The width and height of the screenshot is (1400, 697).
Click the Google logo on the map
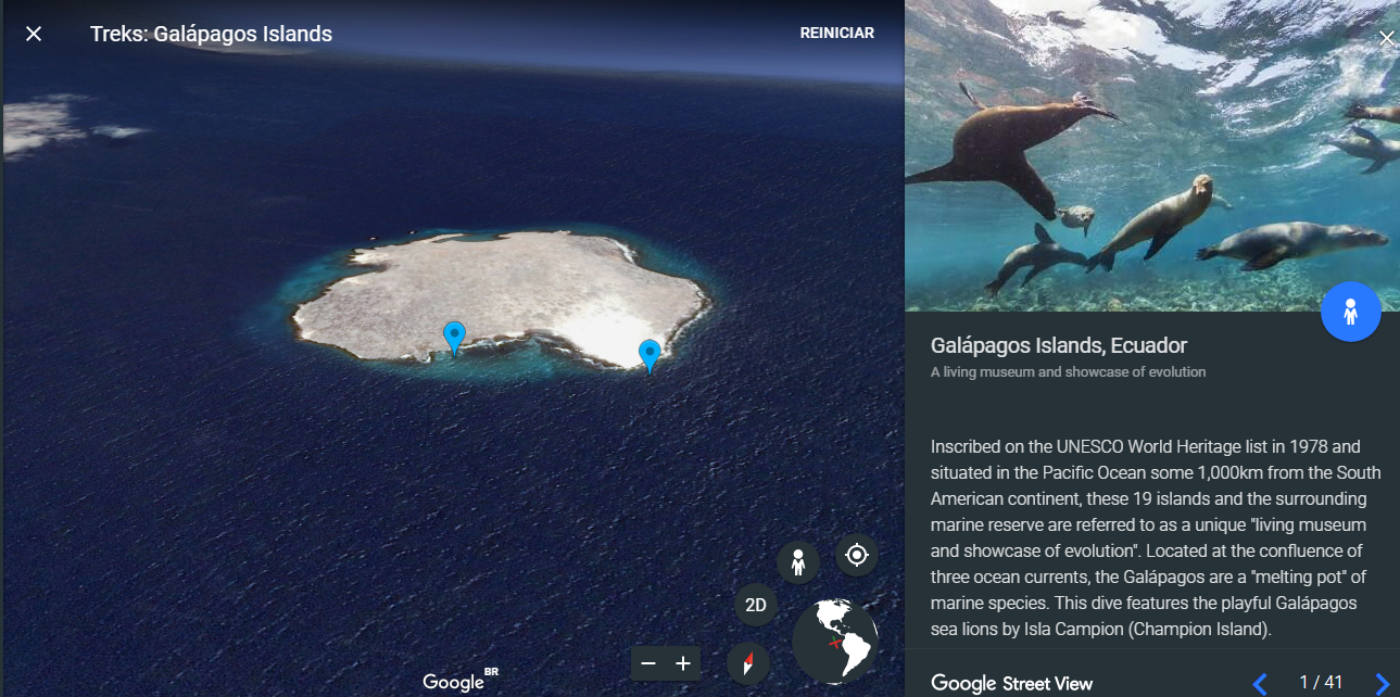[x=460, y=681]
